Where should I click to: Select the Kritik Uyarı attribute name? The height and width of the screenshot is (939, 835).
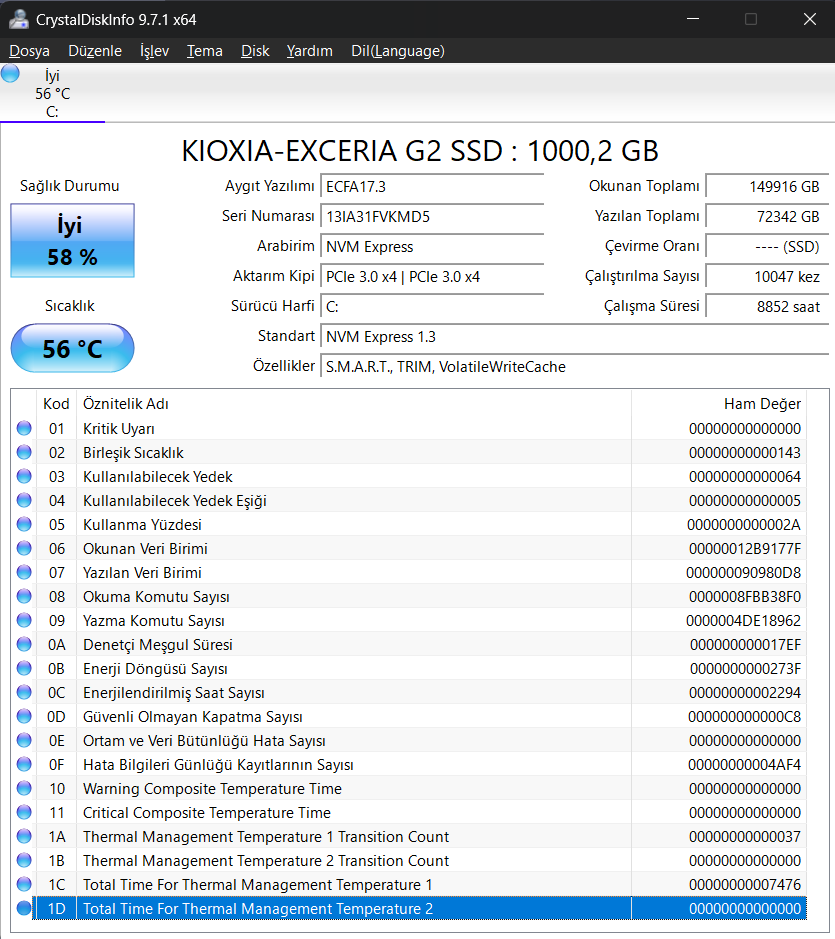click(x=119, y=429)
